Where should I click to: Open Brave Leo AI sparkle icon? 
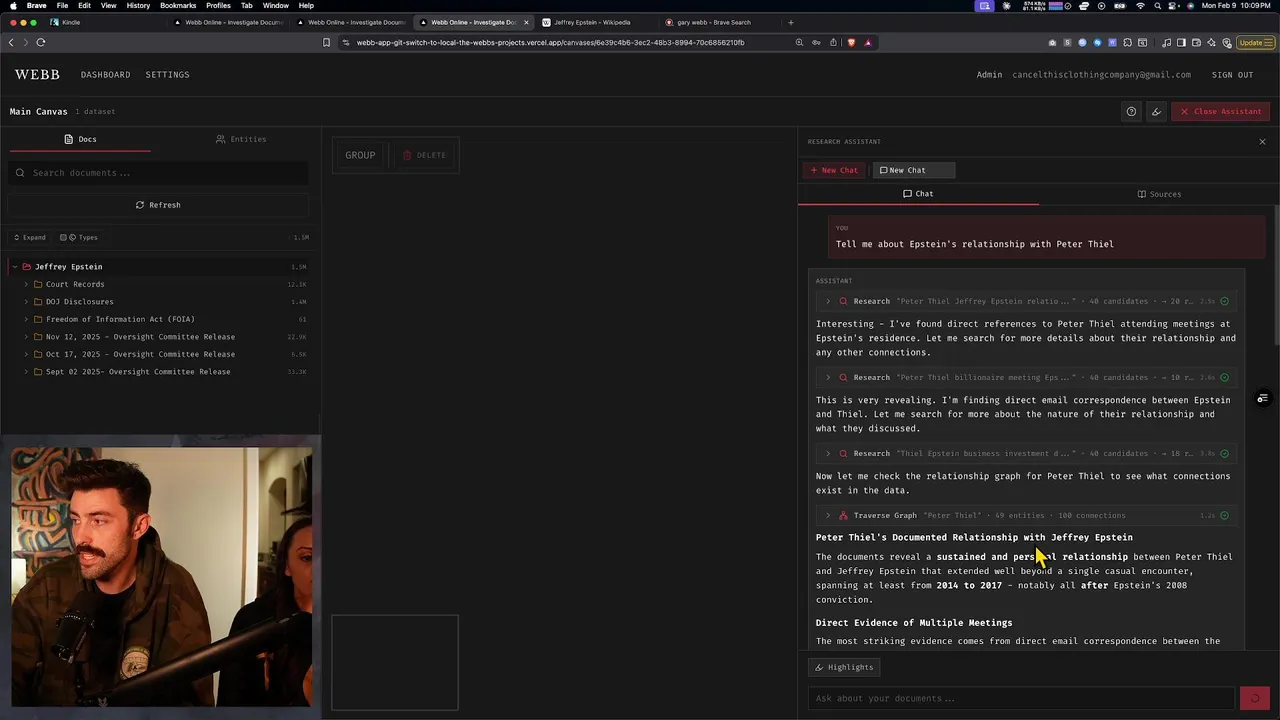point(1212,42)
